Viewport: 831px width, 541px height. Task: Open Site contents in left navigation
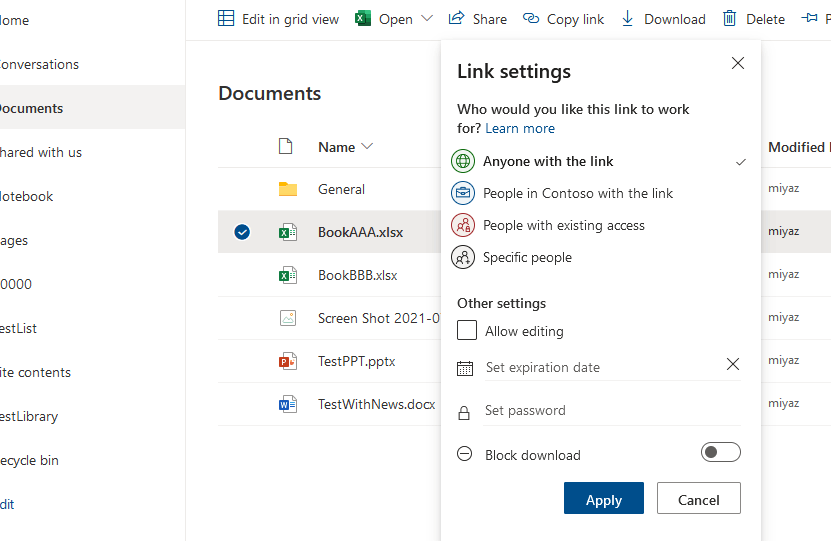coord(35,372)
